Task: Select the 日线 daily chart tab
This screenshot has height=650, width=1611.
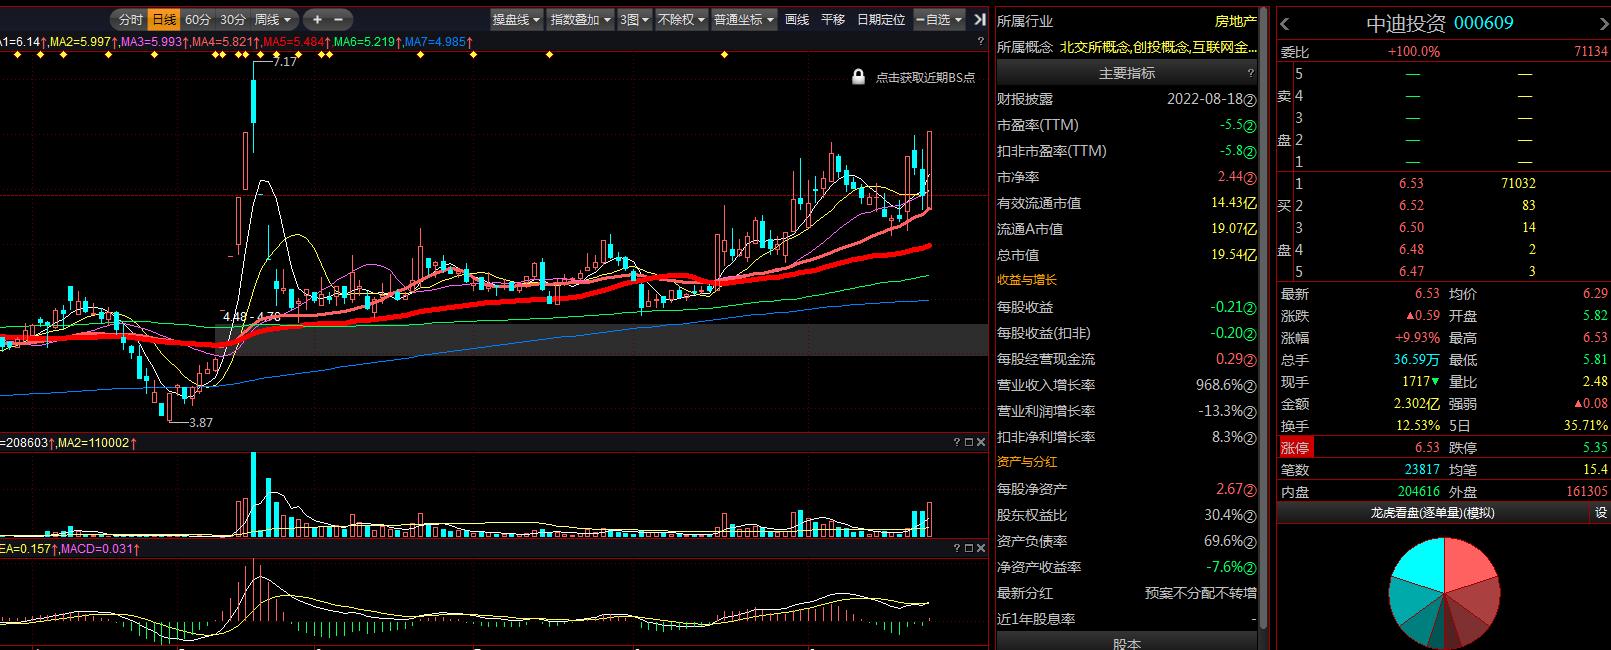Action: (x=164, y=19)
